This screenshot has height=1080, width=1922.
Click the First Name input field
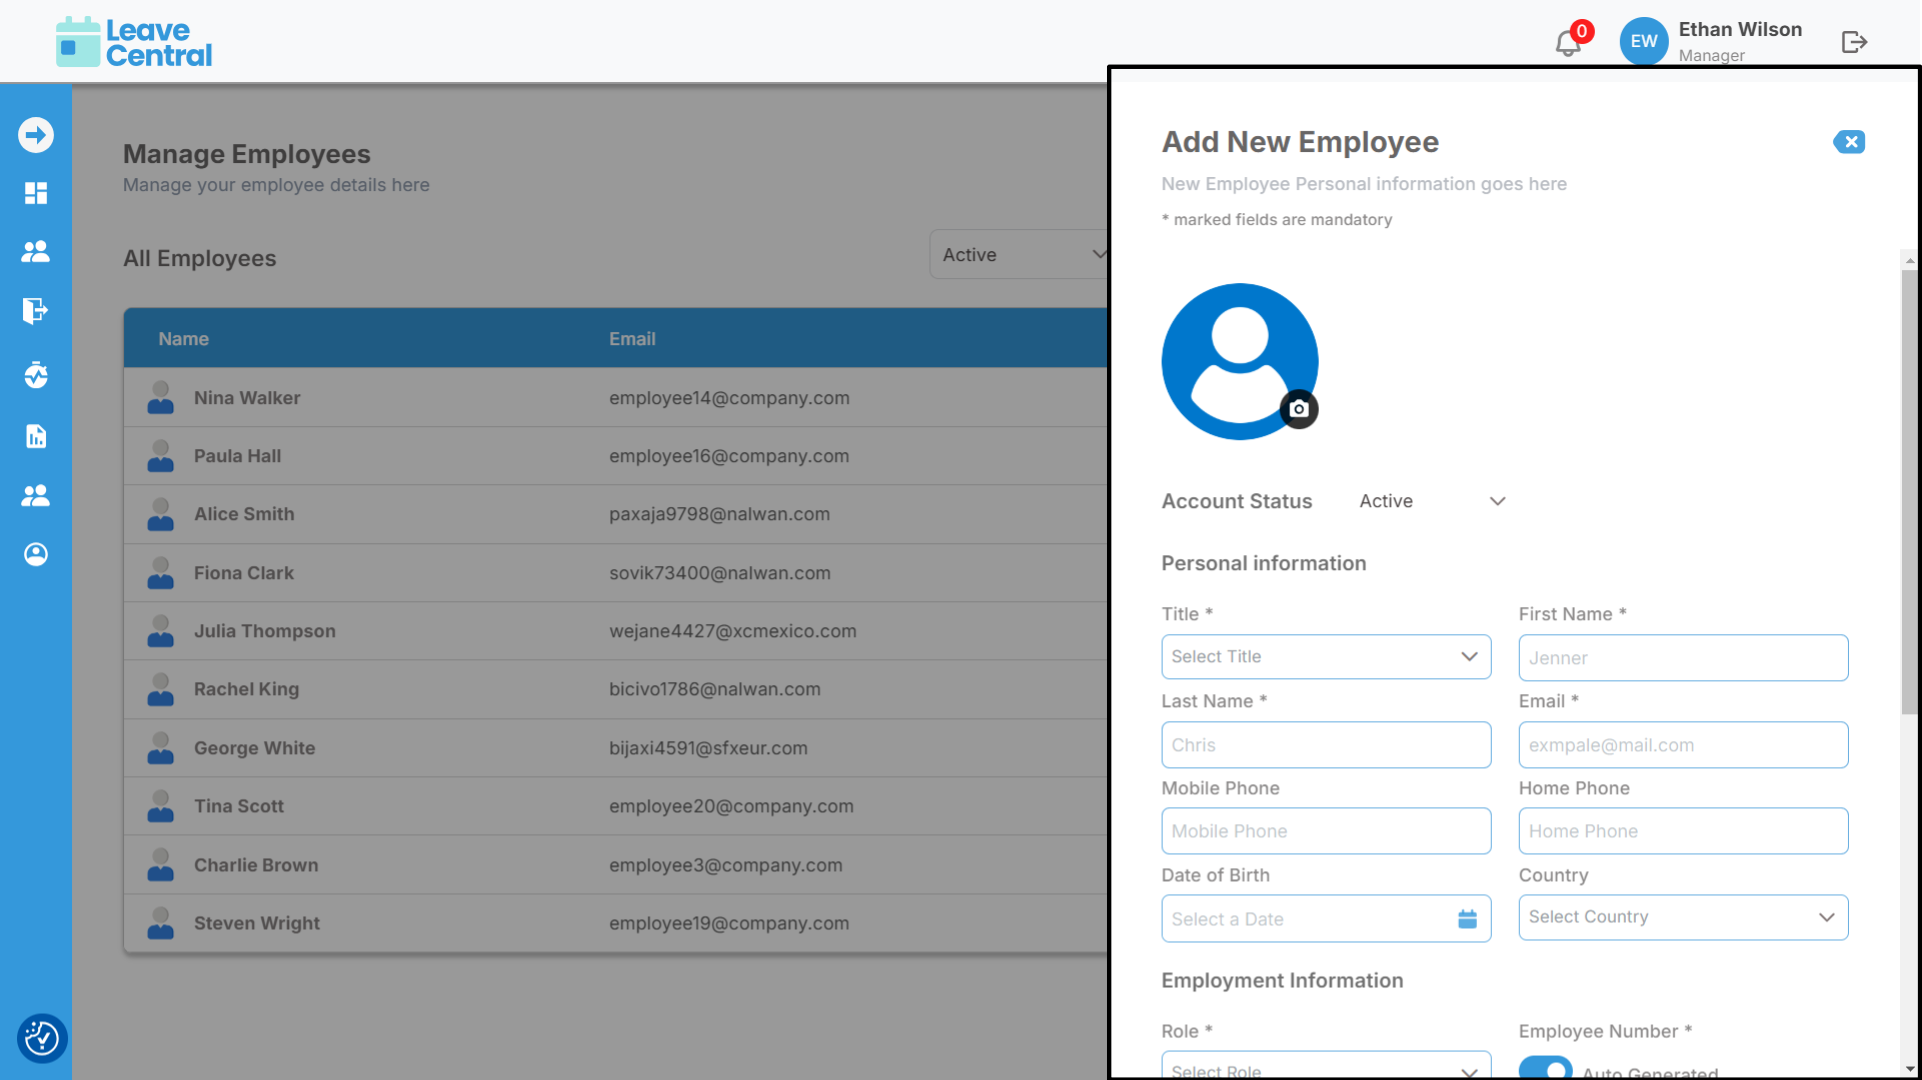pos(1682,658)
